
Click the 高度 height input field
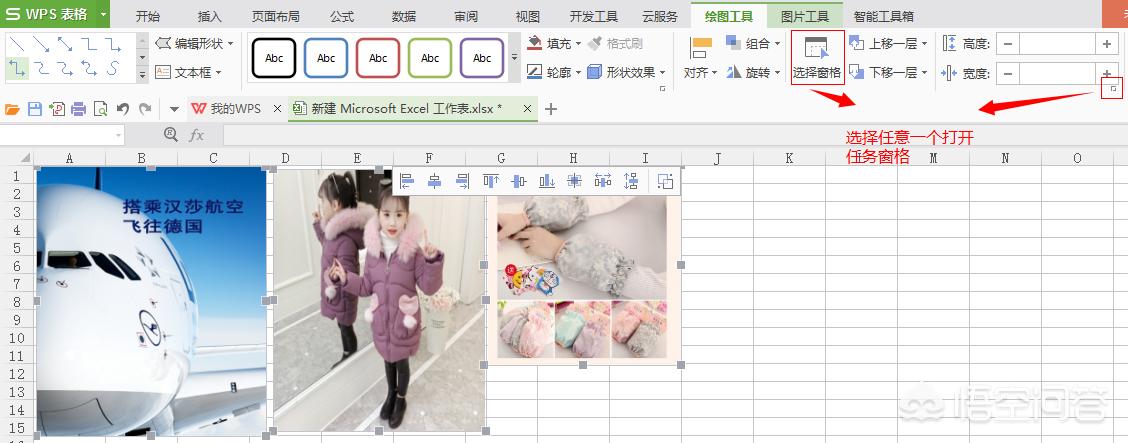(x=1057, y=45)
